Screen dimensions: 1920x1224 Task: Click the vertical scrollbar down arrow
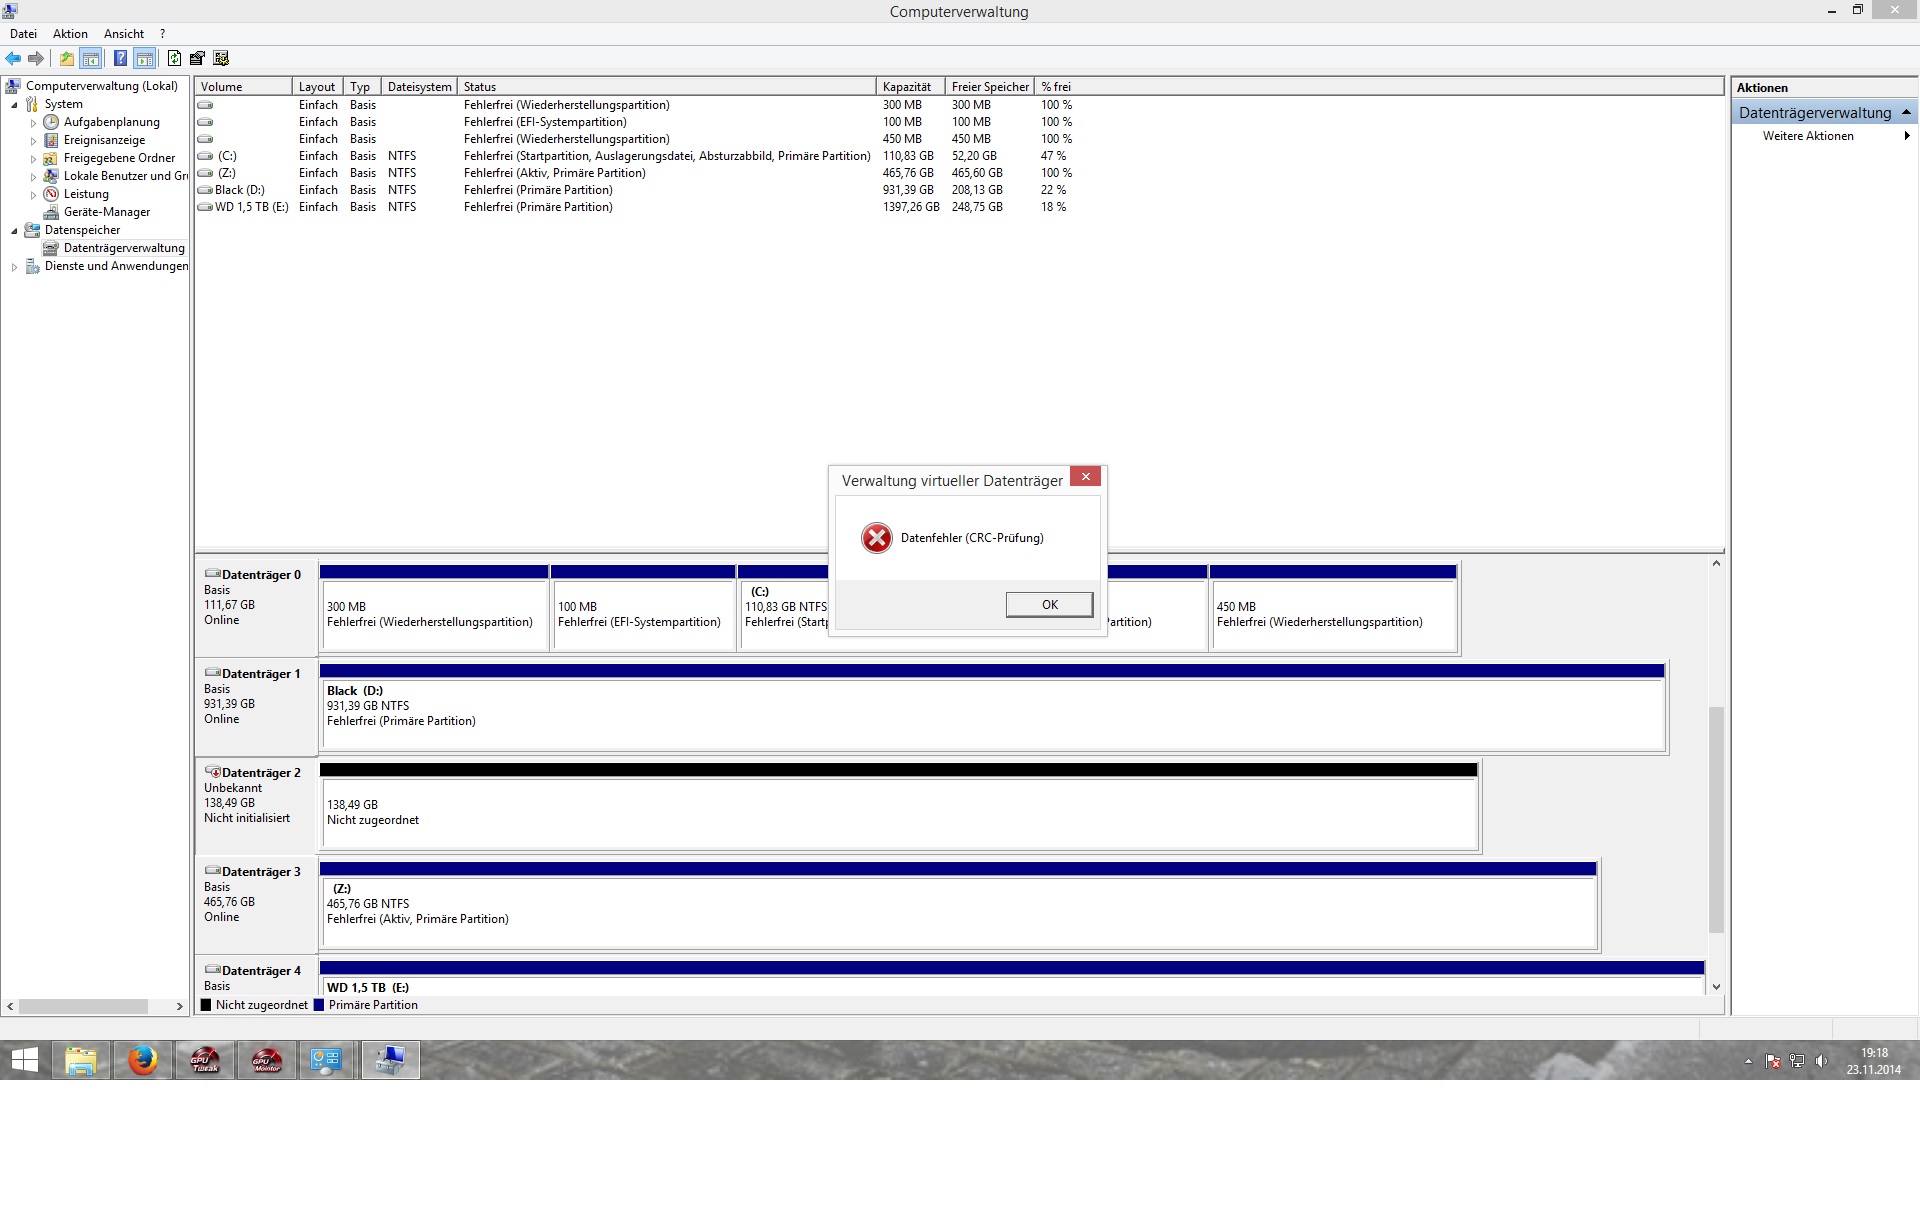(x=1716, y=987)
